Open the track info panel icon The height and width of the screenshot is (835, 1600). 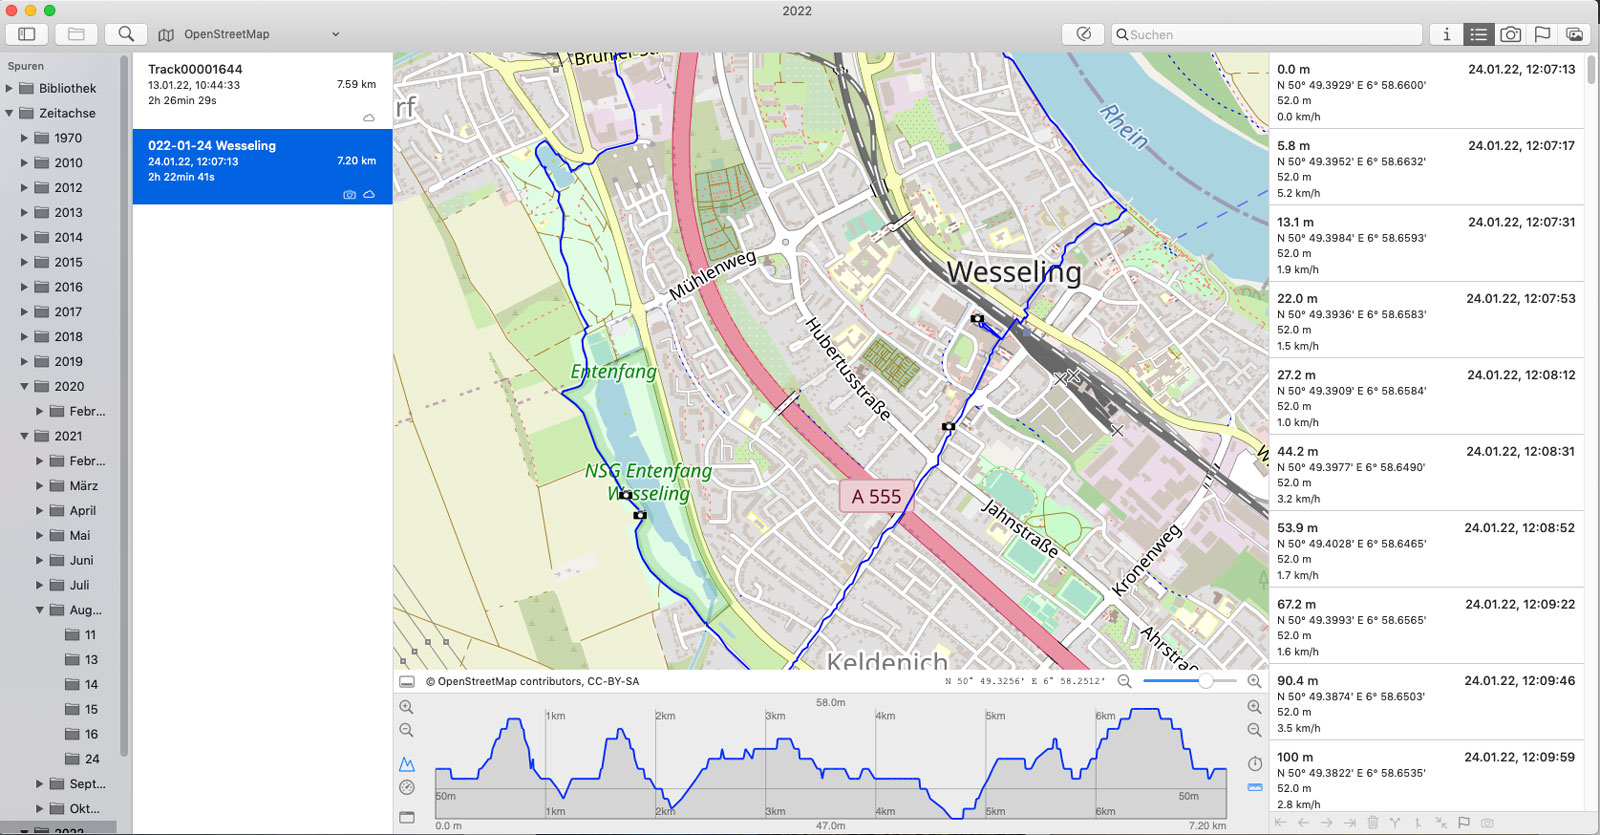[x=1446, y=34]
